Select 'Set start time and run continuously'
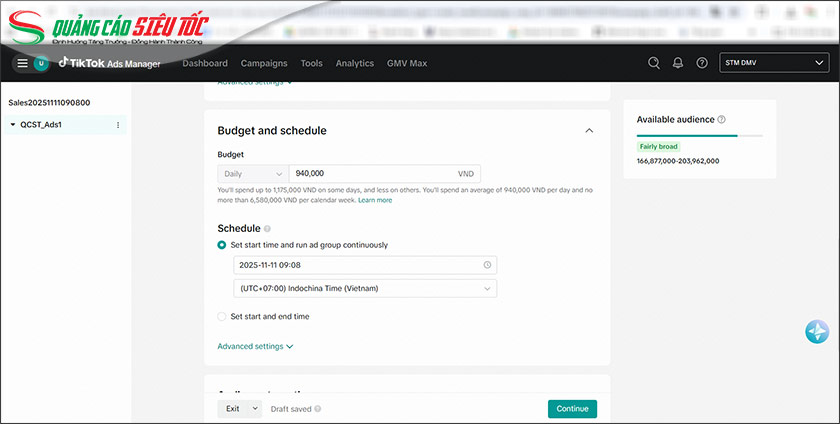 222,245
